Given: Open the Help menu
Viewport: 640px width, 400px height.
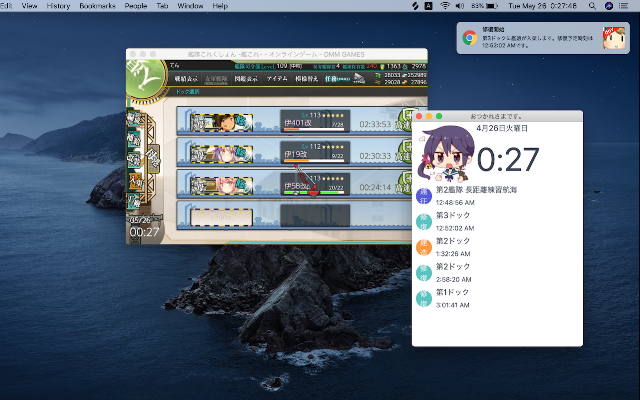Looking at the screenshot, I should coord(220,6).
